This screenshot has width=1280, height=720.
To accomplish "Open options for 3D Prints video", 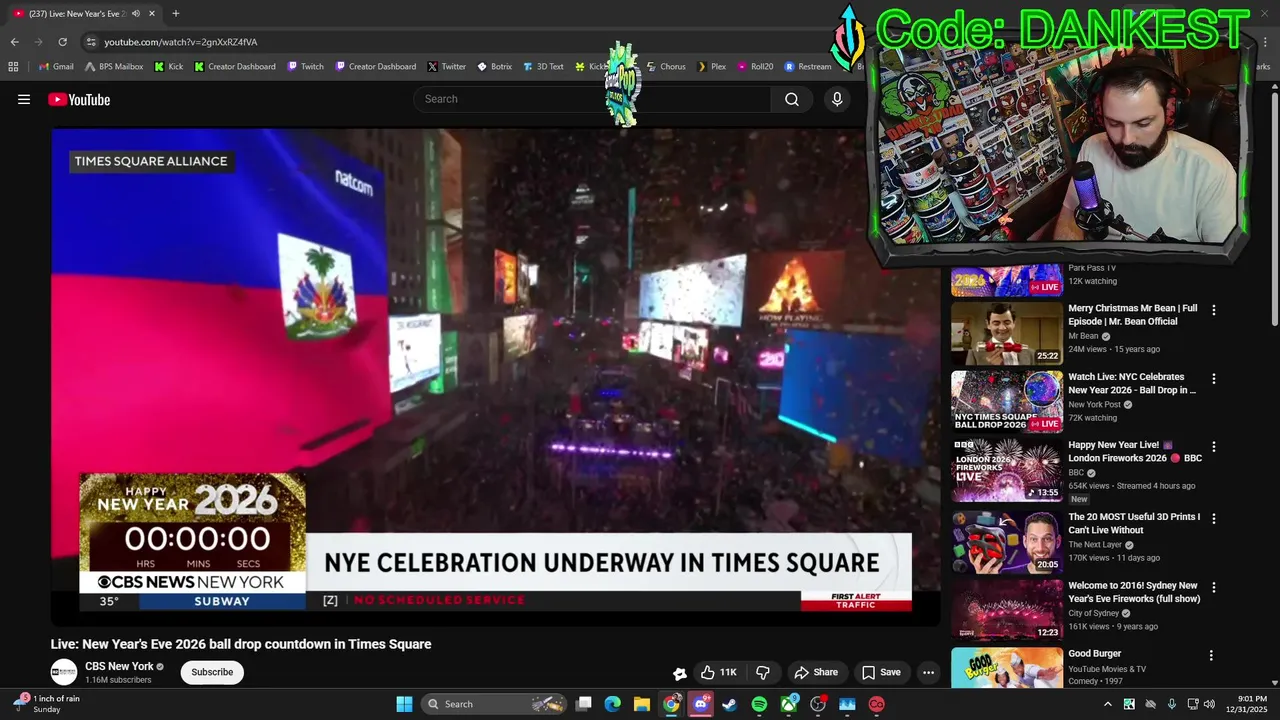I will (1214, 519).
